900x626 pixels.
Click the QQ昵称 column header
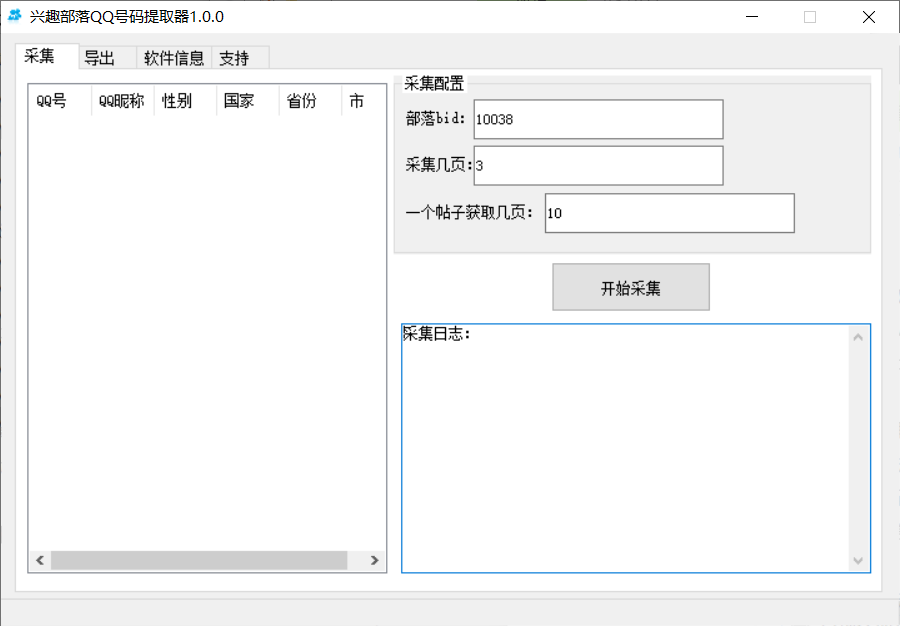coord(122,101)
